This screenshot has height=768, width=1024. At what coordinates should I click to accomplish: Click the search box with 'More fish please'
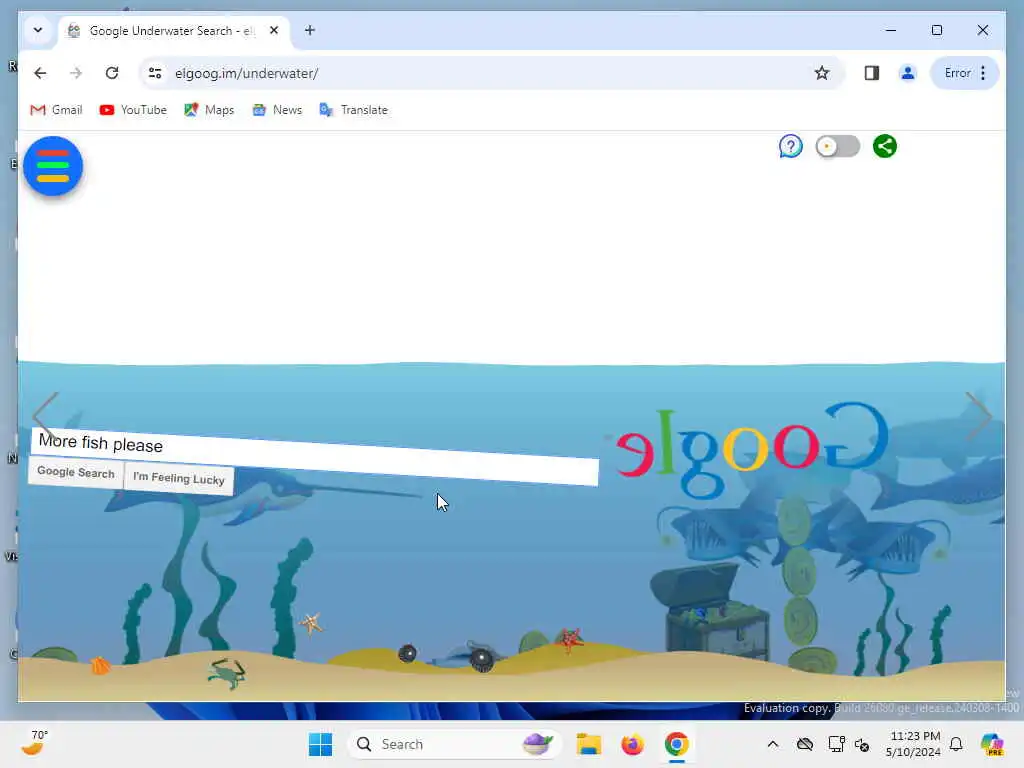314,456
